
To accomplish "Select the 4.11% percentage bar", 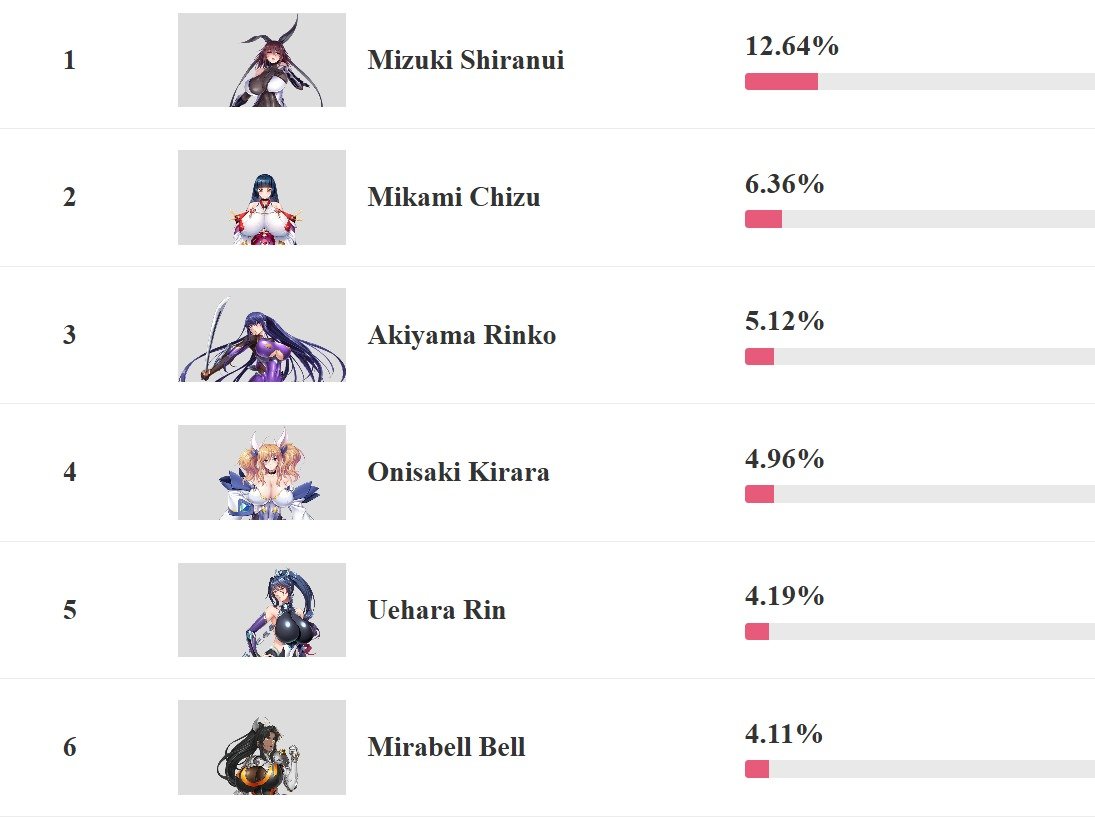I will [920, 770].
